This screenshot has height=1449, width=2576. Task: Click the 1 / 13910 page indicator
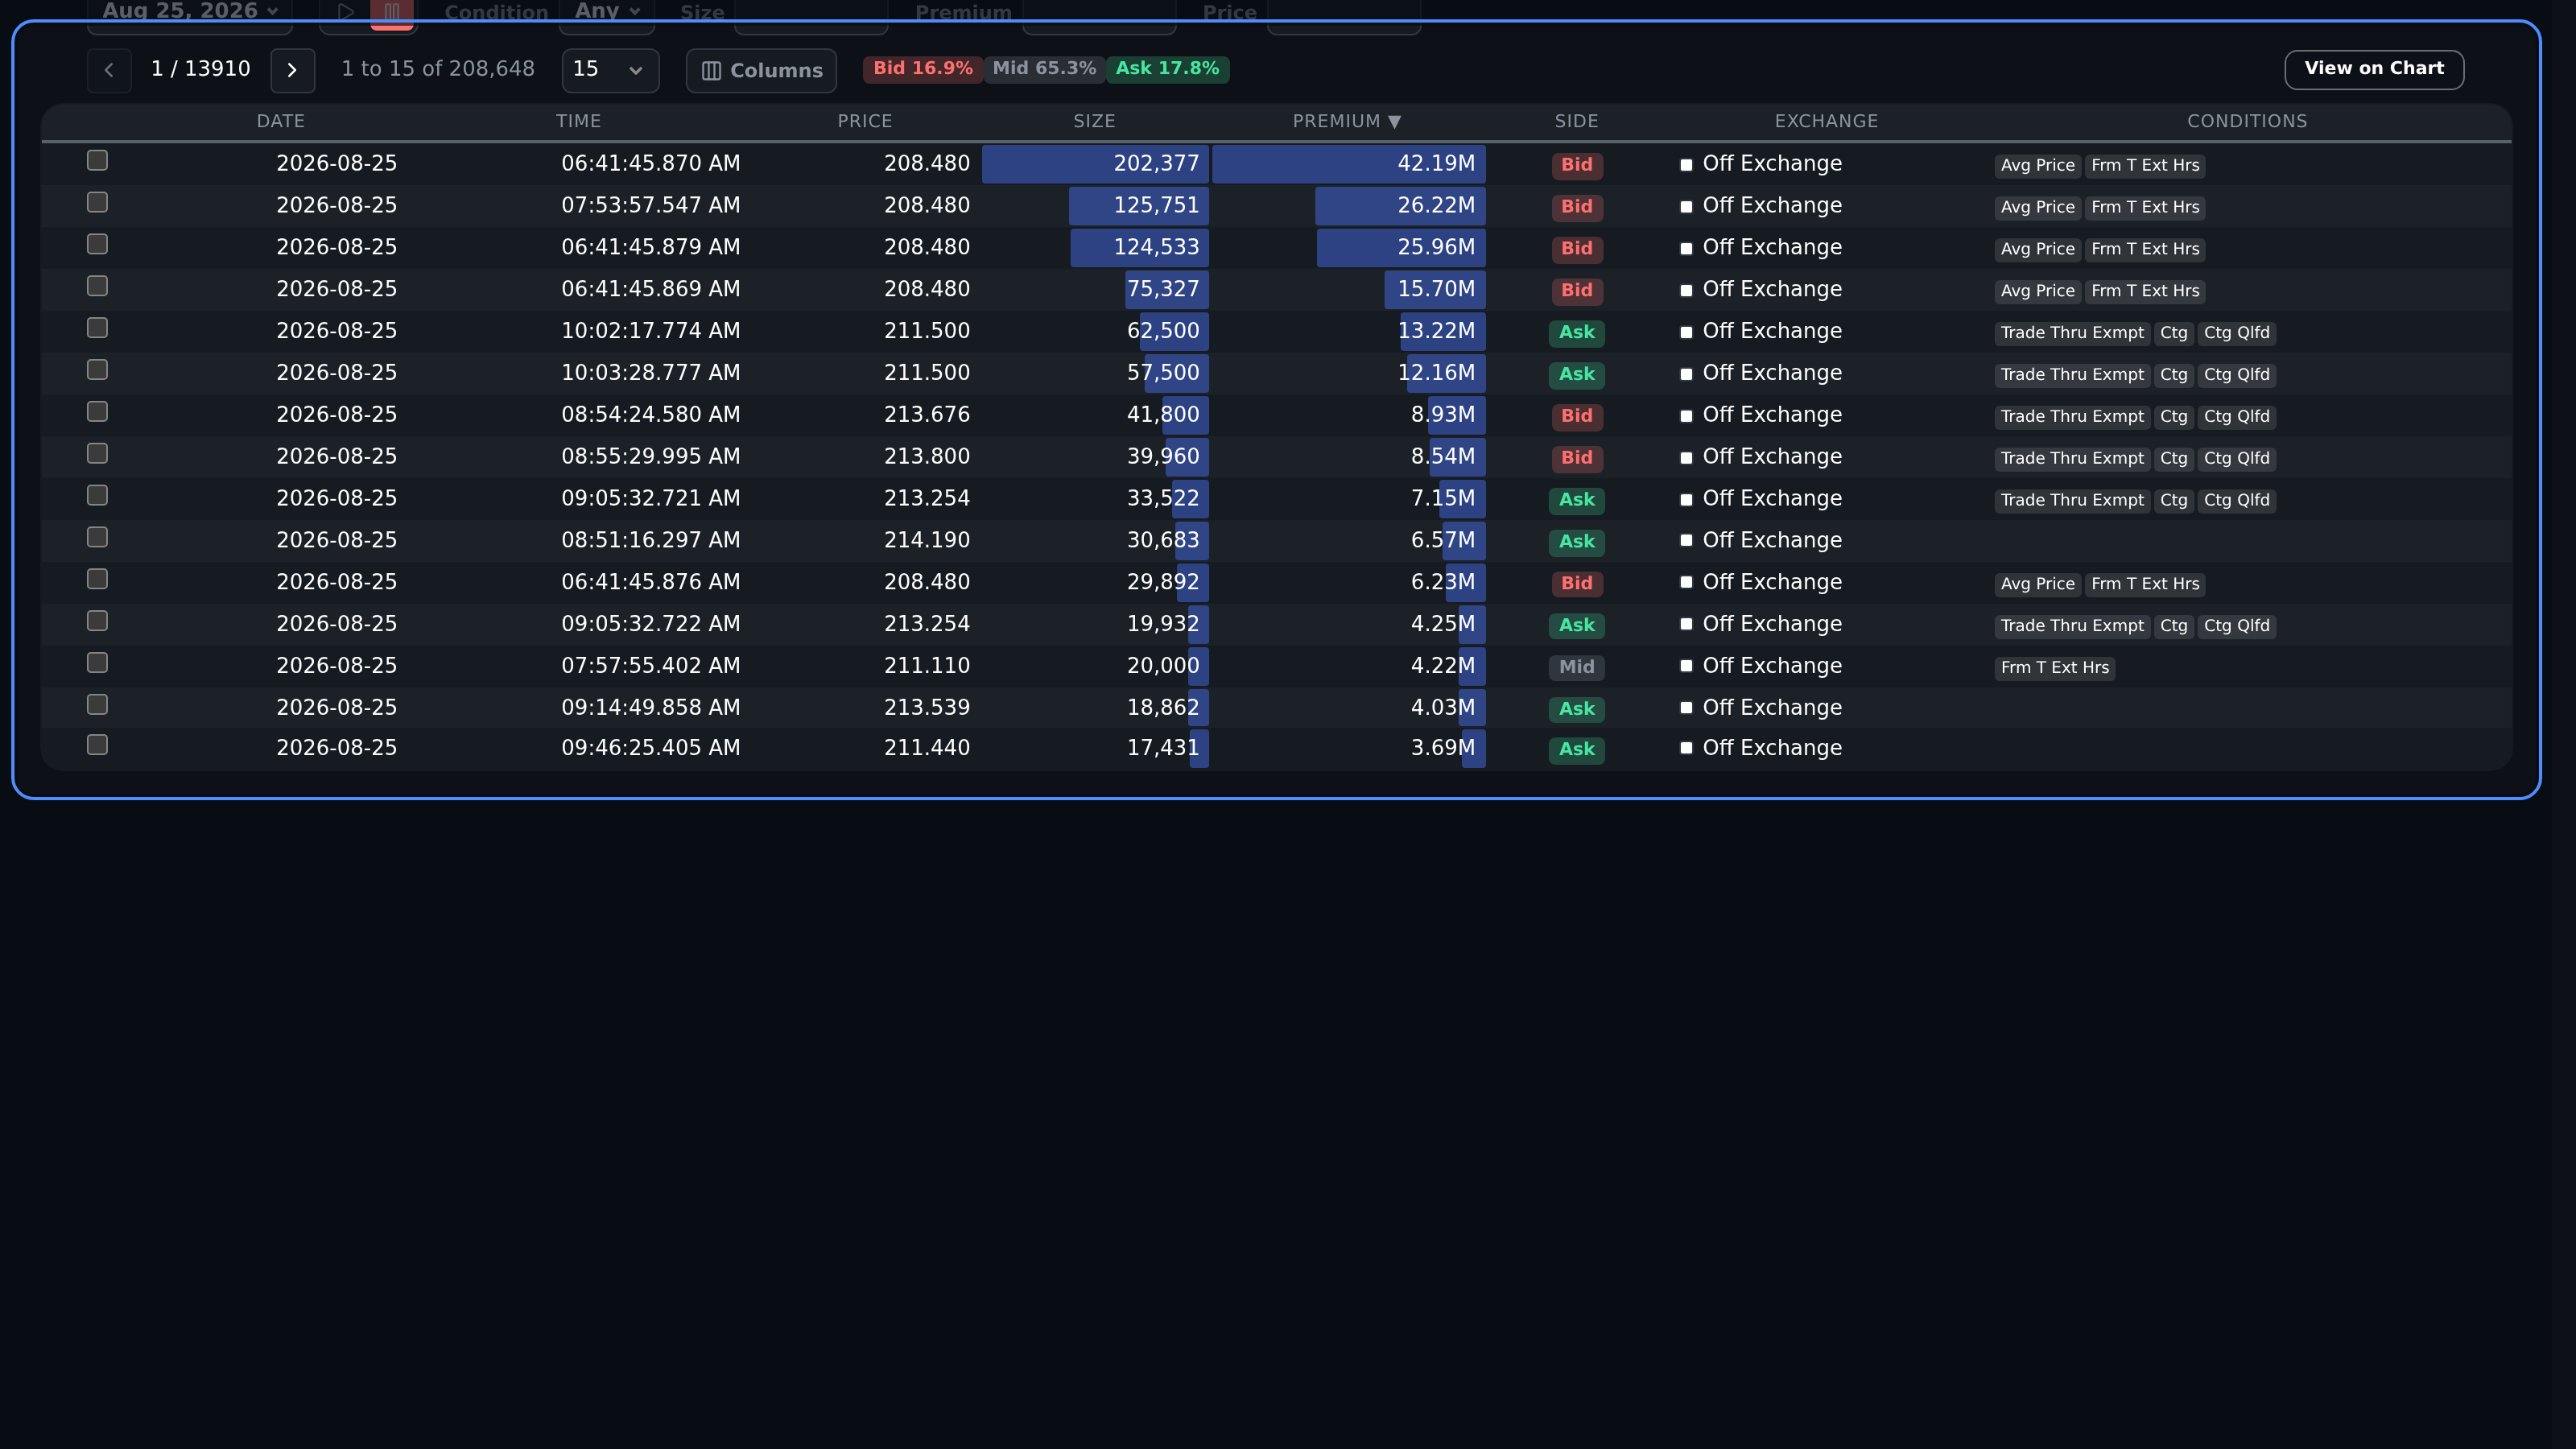200,69
